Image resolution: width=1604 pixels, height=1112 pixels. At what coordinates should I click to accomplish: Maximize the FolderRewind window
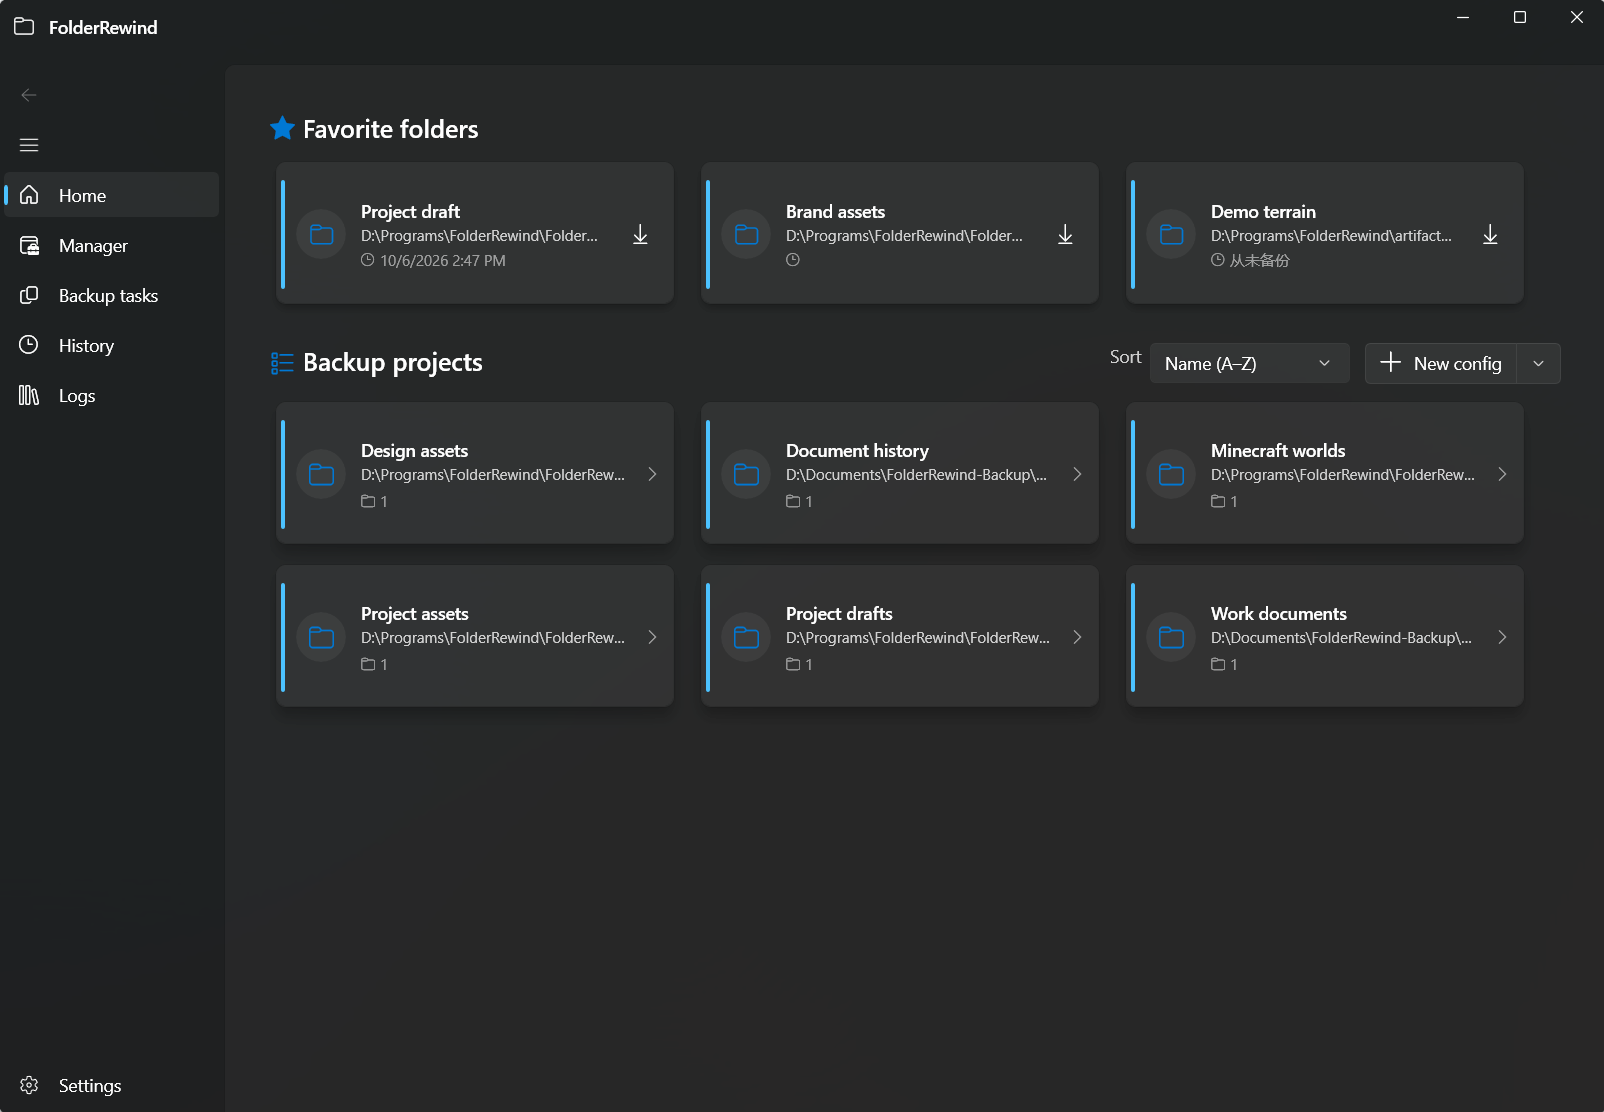1520,17
